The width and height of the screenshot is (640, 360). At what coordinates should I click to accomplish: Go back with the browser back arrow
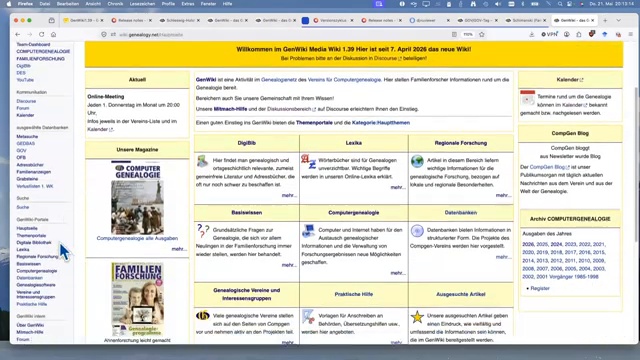point(18,35)
